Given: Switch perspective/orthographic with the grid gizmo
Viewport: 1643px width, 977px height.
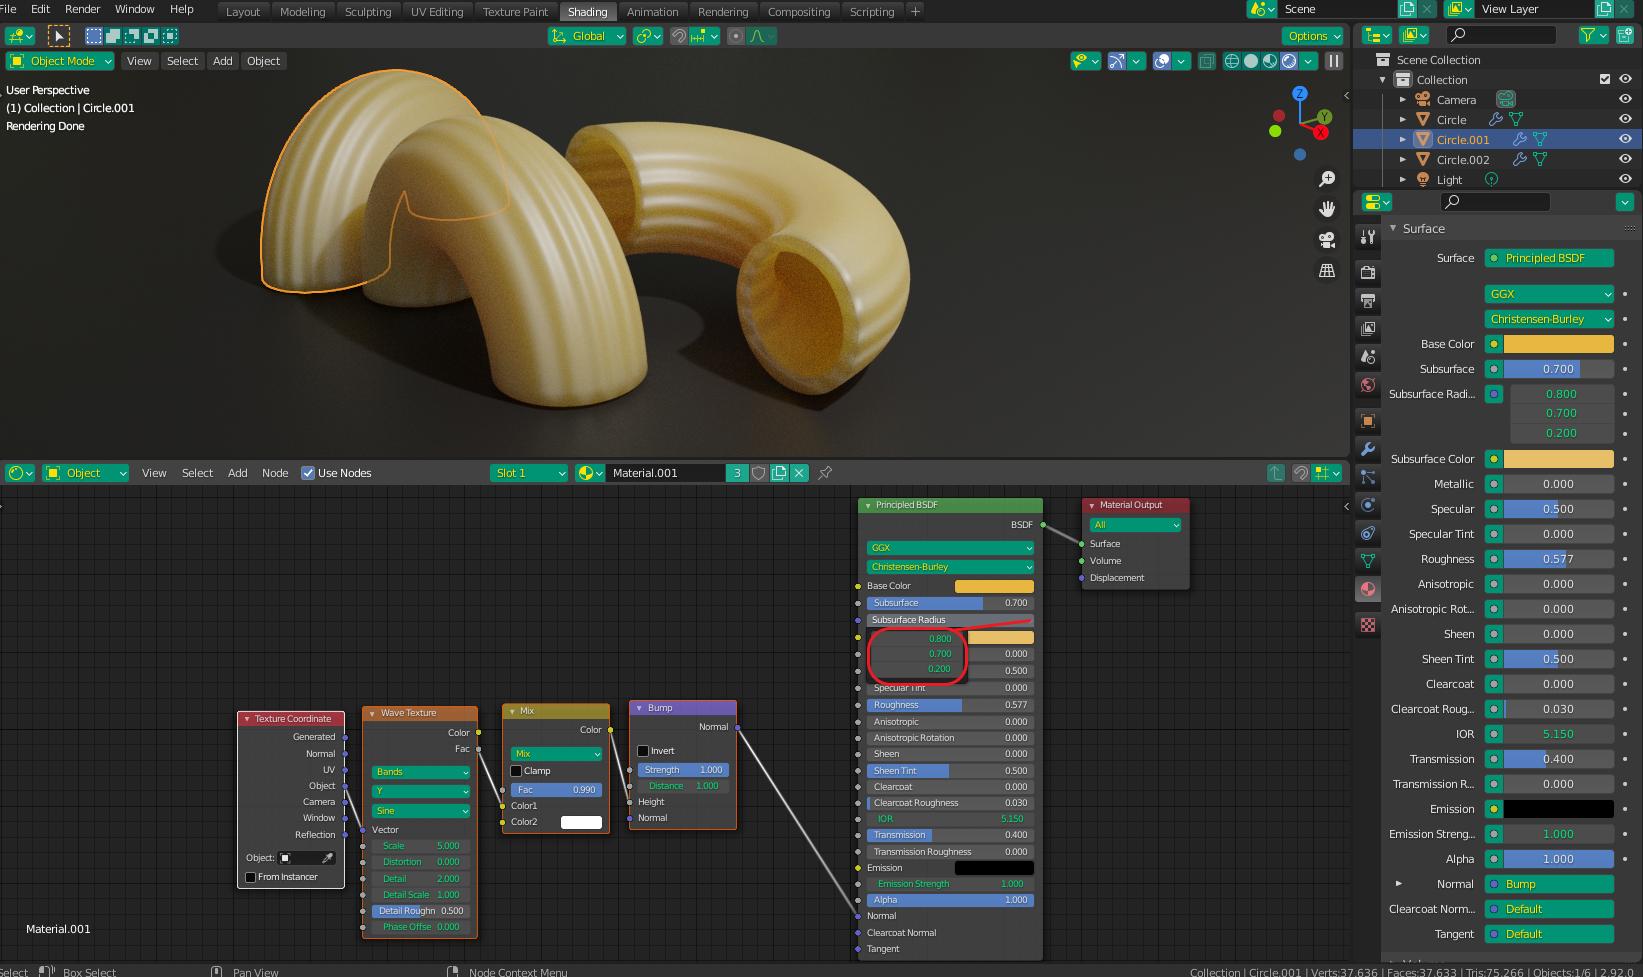Looking at the screenshot, I should (x=1327, y=271).
